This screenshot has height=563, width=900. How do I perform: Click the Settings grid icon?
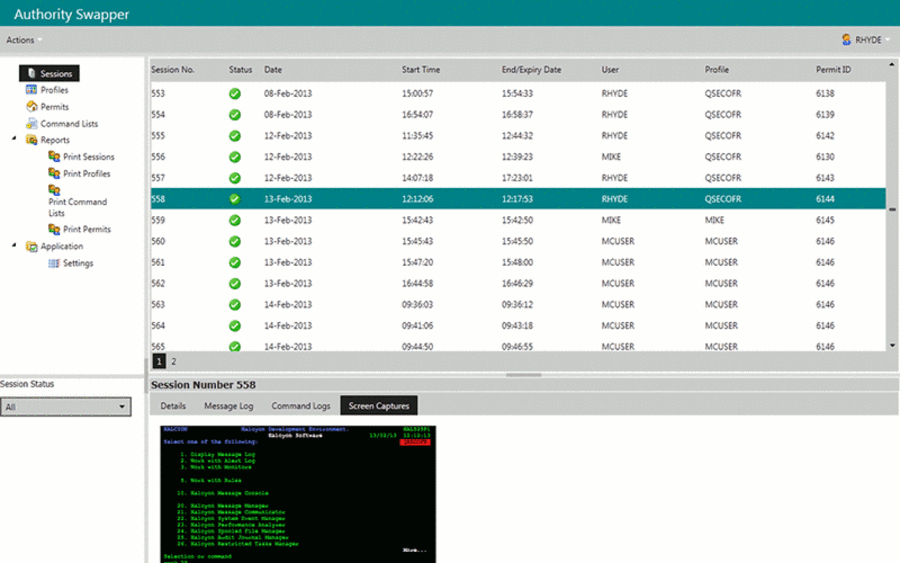click(54, 263)
